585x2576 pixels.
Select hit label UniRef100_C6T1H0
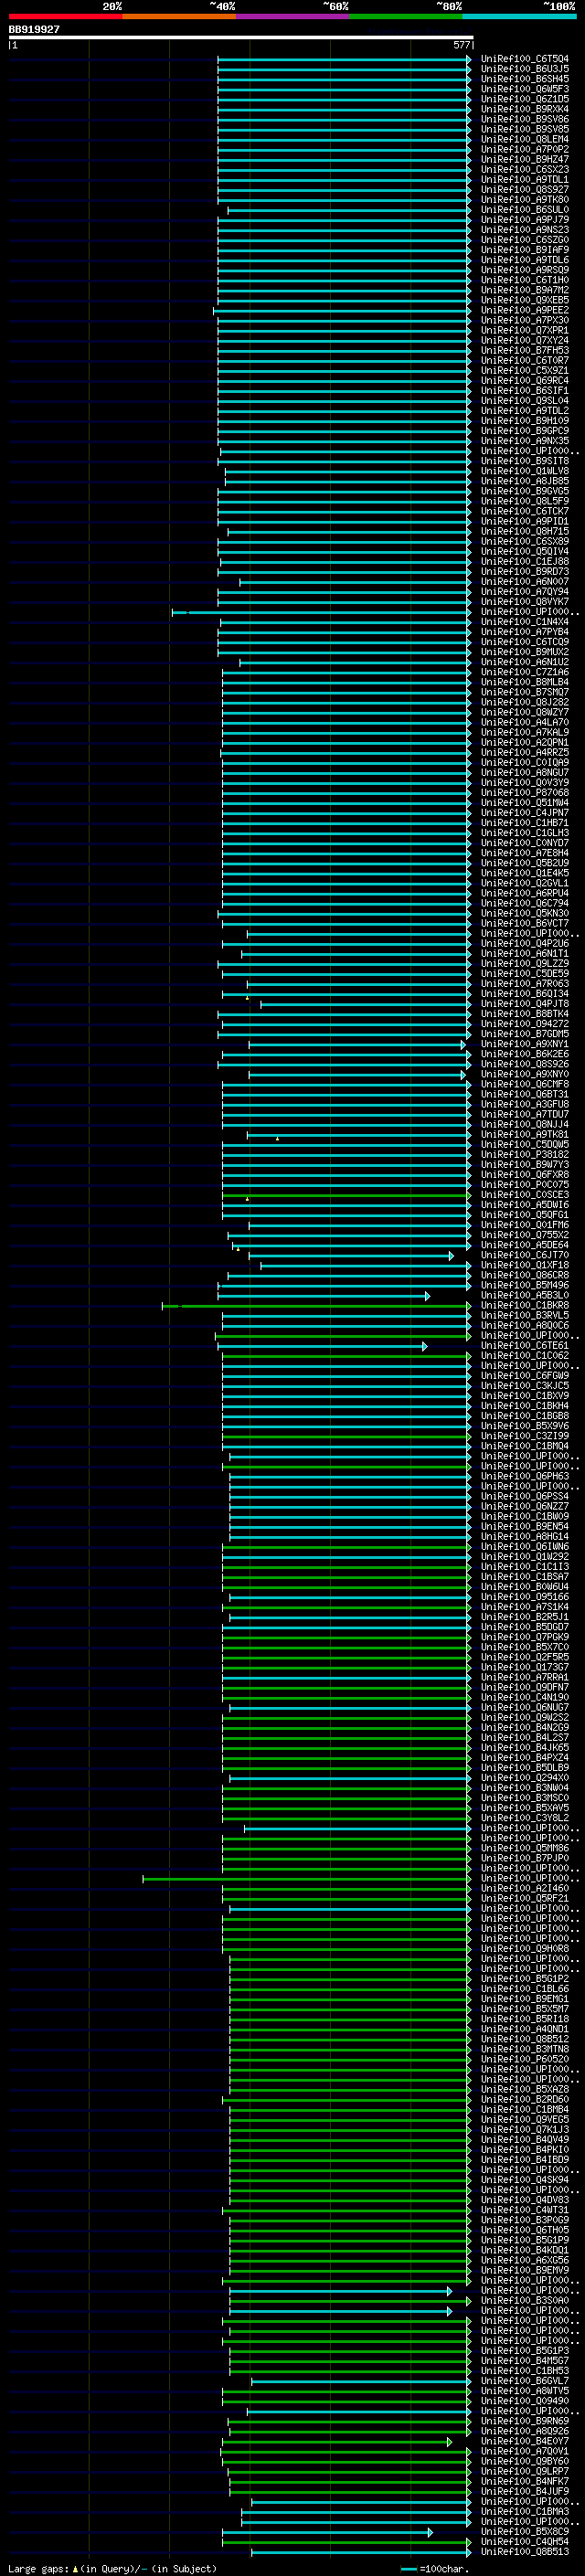(x=525, y=280)
